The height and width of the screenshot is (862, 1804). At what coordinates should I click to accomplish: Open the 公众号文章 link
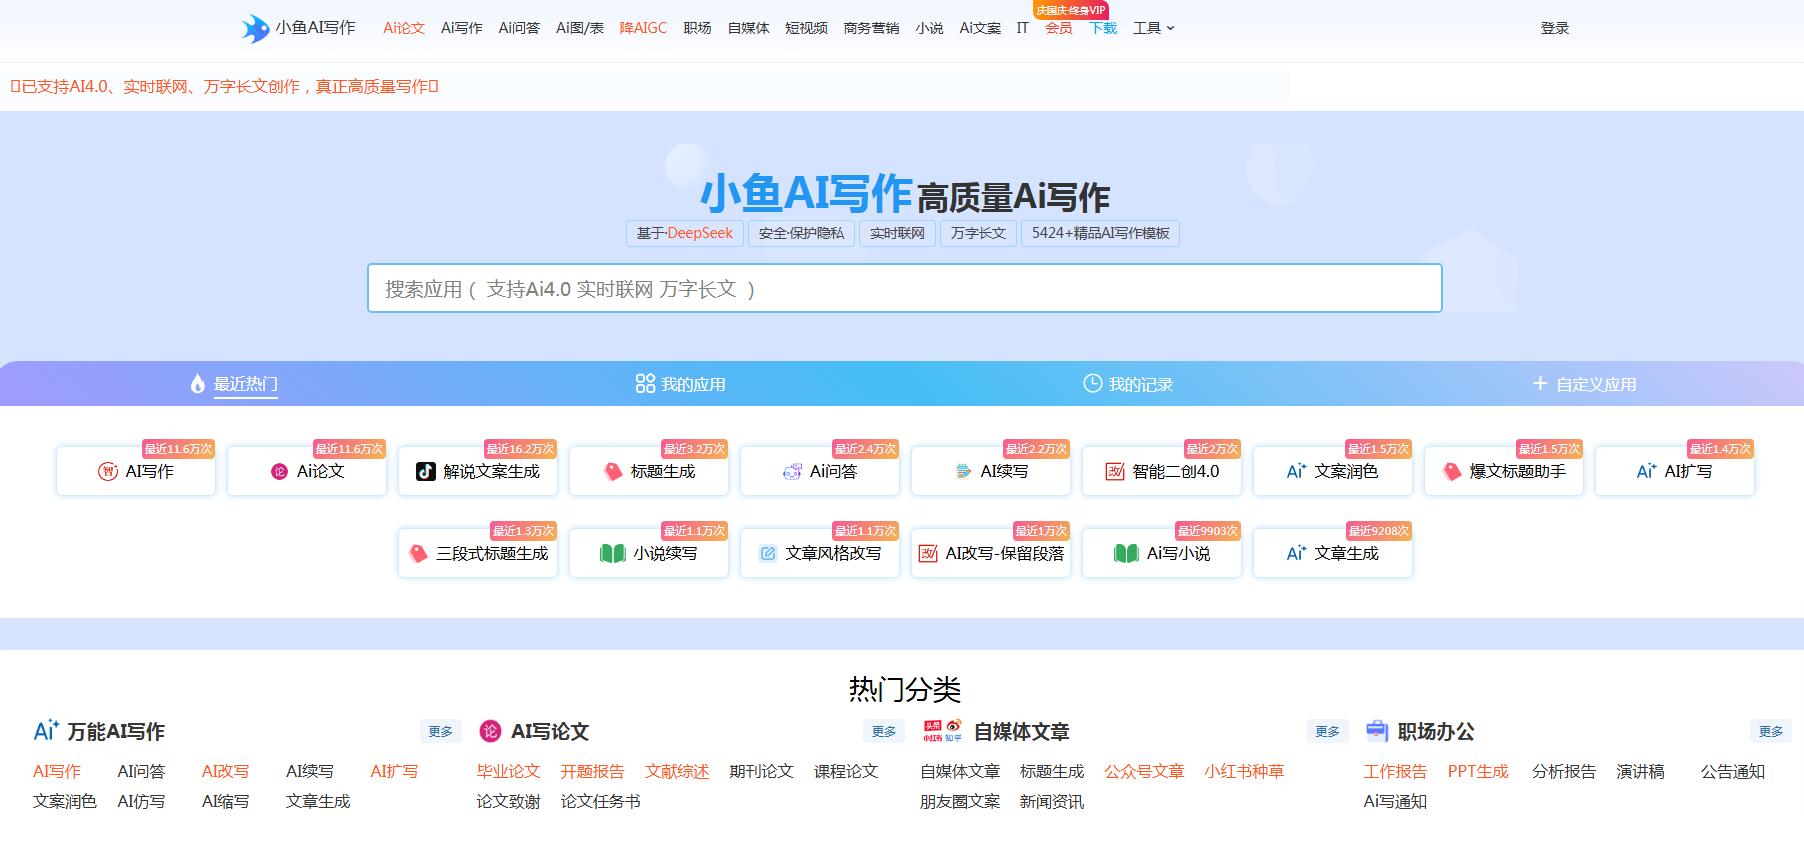(x=1144, y=771)
